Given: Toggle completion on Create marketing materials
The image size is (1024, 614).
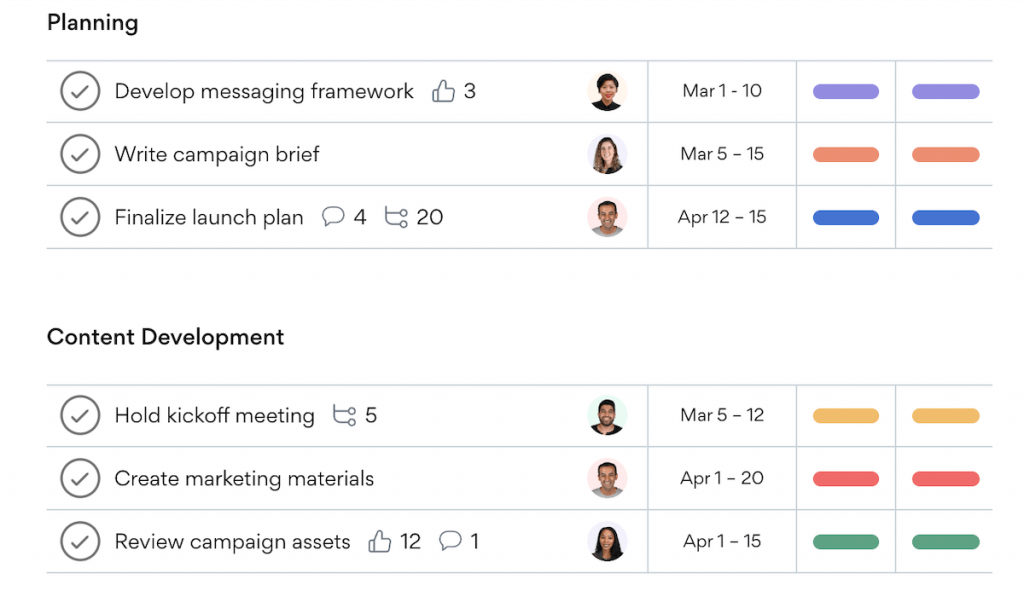Looking at the screenshot, I should pyautogui.click(x=80, y=478).
